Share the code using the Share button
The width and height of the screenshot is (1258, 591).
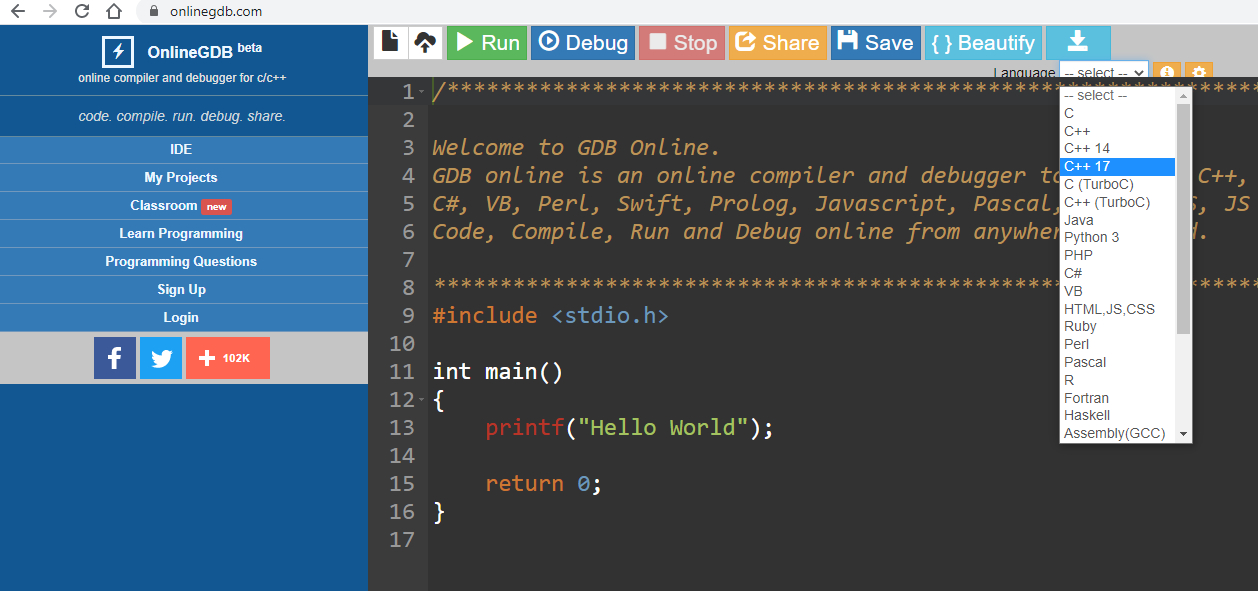[777, 42]
